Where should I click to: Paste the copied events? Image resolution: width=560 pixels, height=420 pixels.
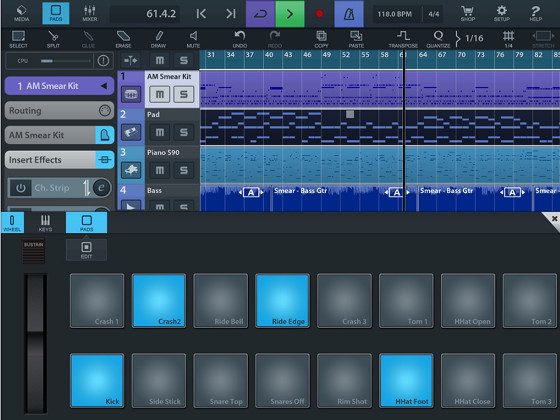pyautogui.click(x=356, y=39)
